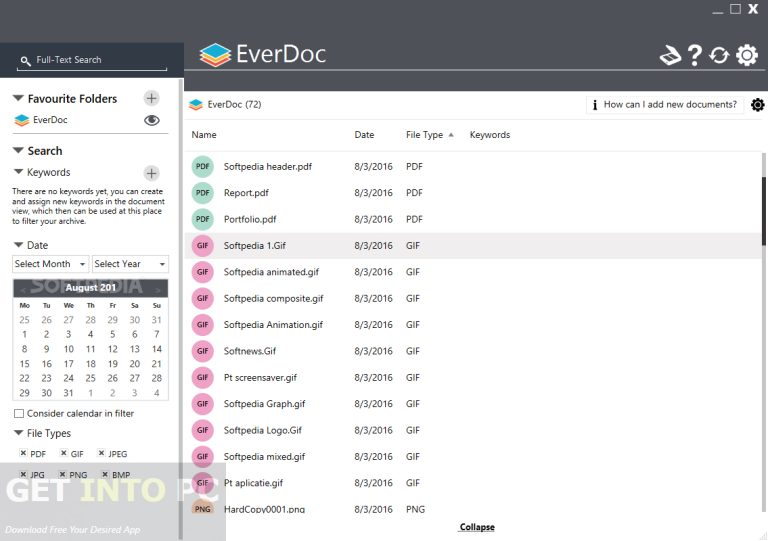Sort by the Date column header
This screenshot has width=768, height=541.
364,135
